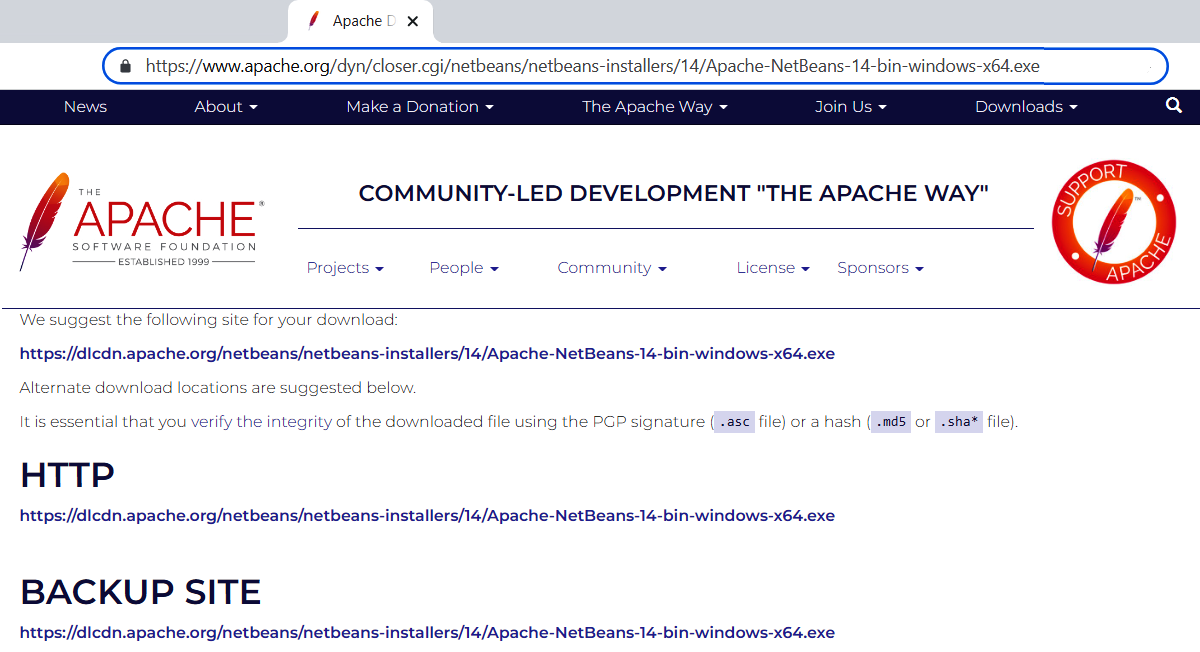This screenshot has height=652, width=1200.
Task: Expand the Downloads dropdown
Action: pyautogui.click(x=1027, y=107)
